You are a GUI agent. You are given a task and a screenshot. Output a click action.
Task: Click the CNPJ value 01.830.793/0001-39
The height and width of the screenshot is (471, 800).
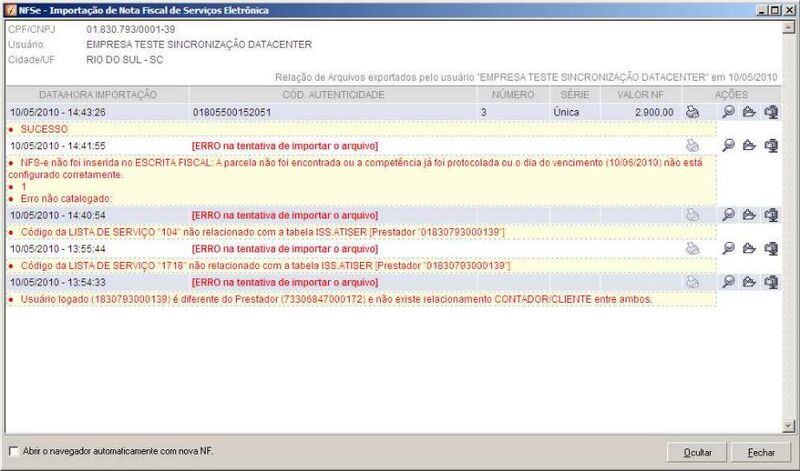[131, 30]
